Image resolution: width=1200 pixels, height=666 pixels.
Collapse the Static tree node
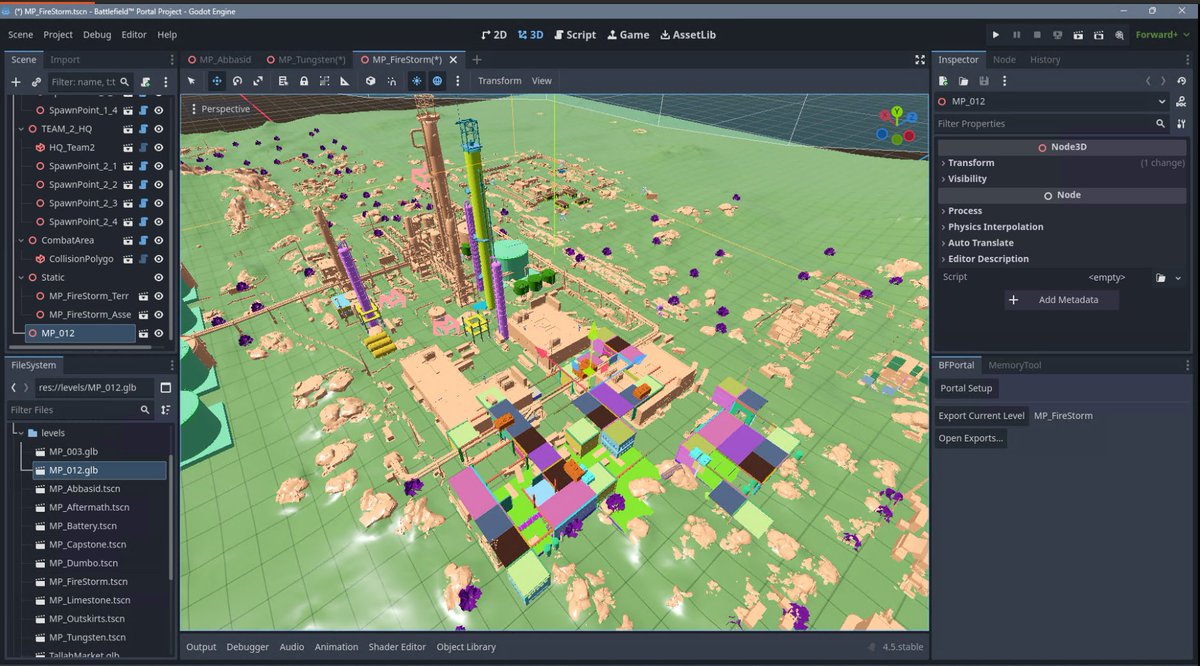tap(20, 277)
